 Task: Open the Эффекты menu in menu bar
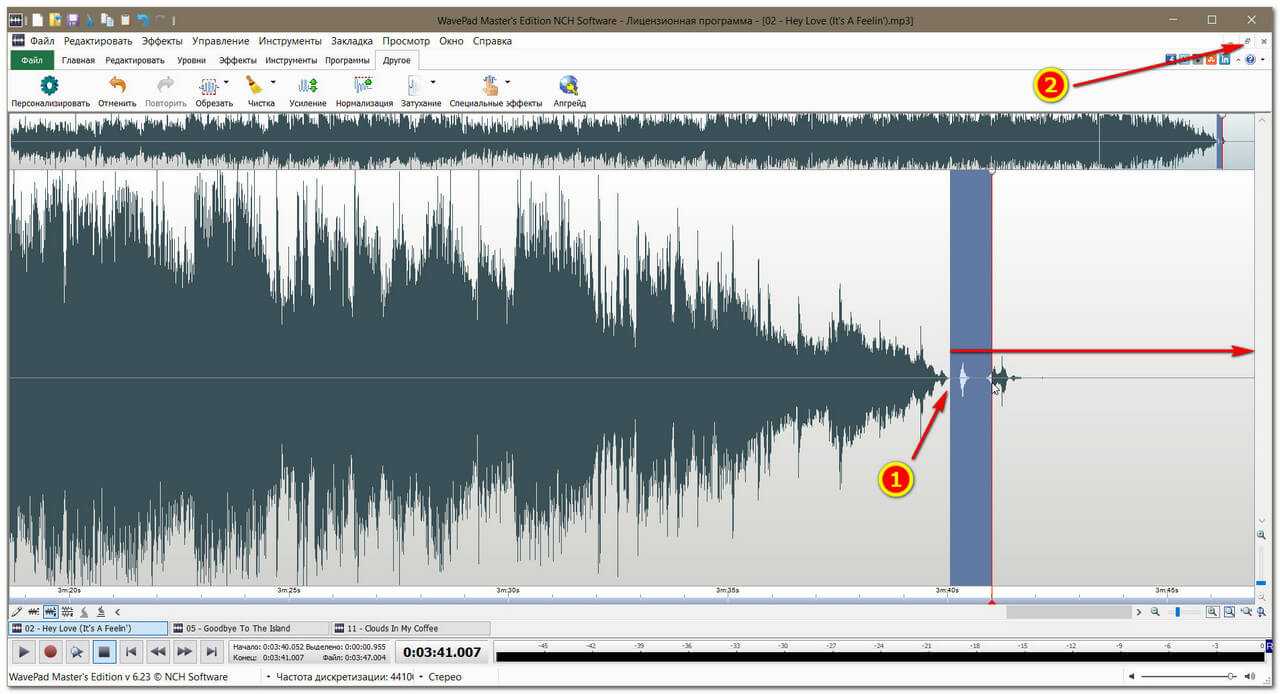(x=161, y=41)
